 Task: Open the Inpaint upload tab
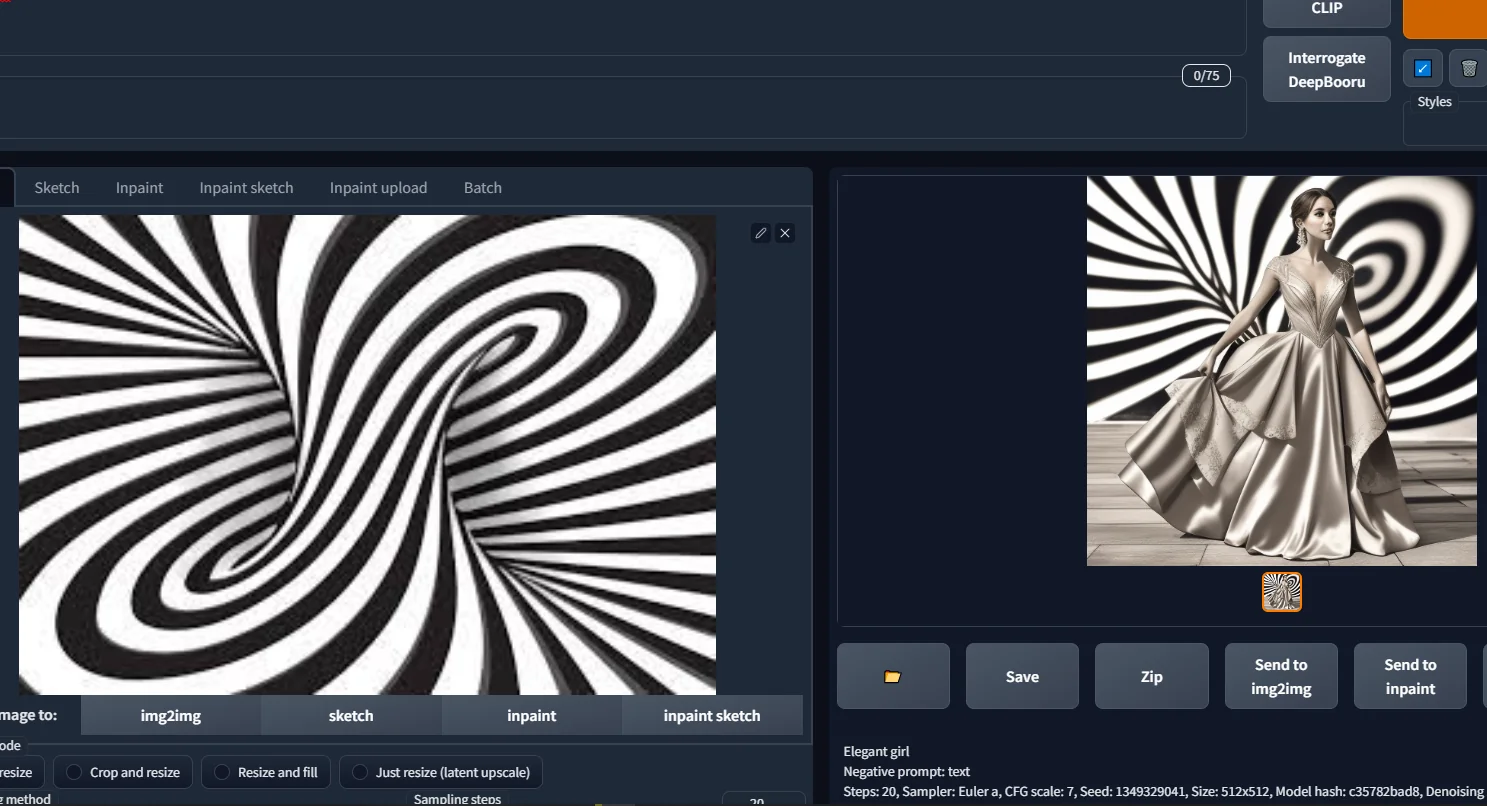coord(378,187)
